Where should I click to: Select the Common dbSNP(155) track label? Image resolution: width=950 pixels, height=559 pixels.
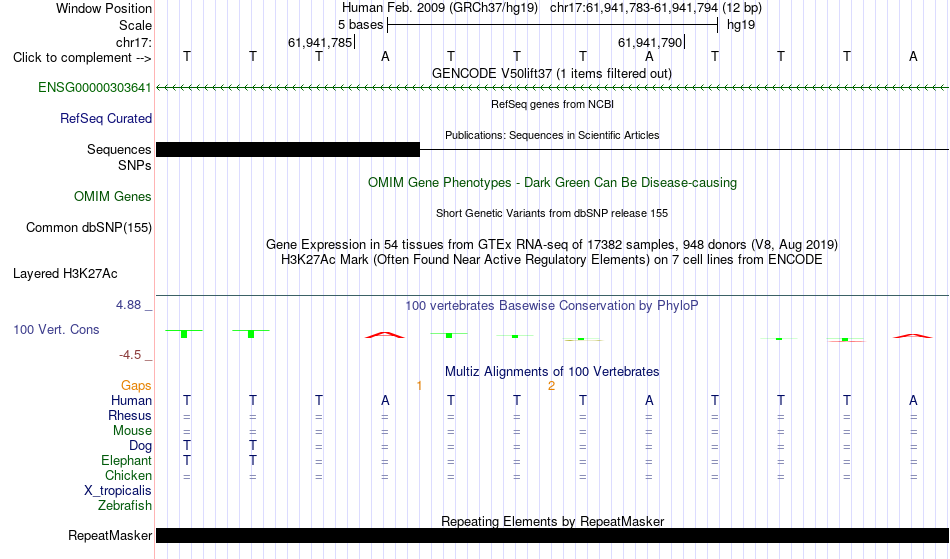[x=88, y=228]
